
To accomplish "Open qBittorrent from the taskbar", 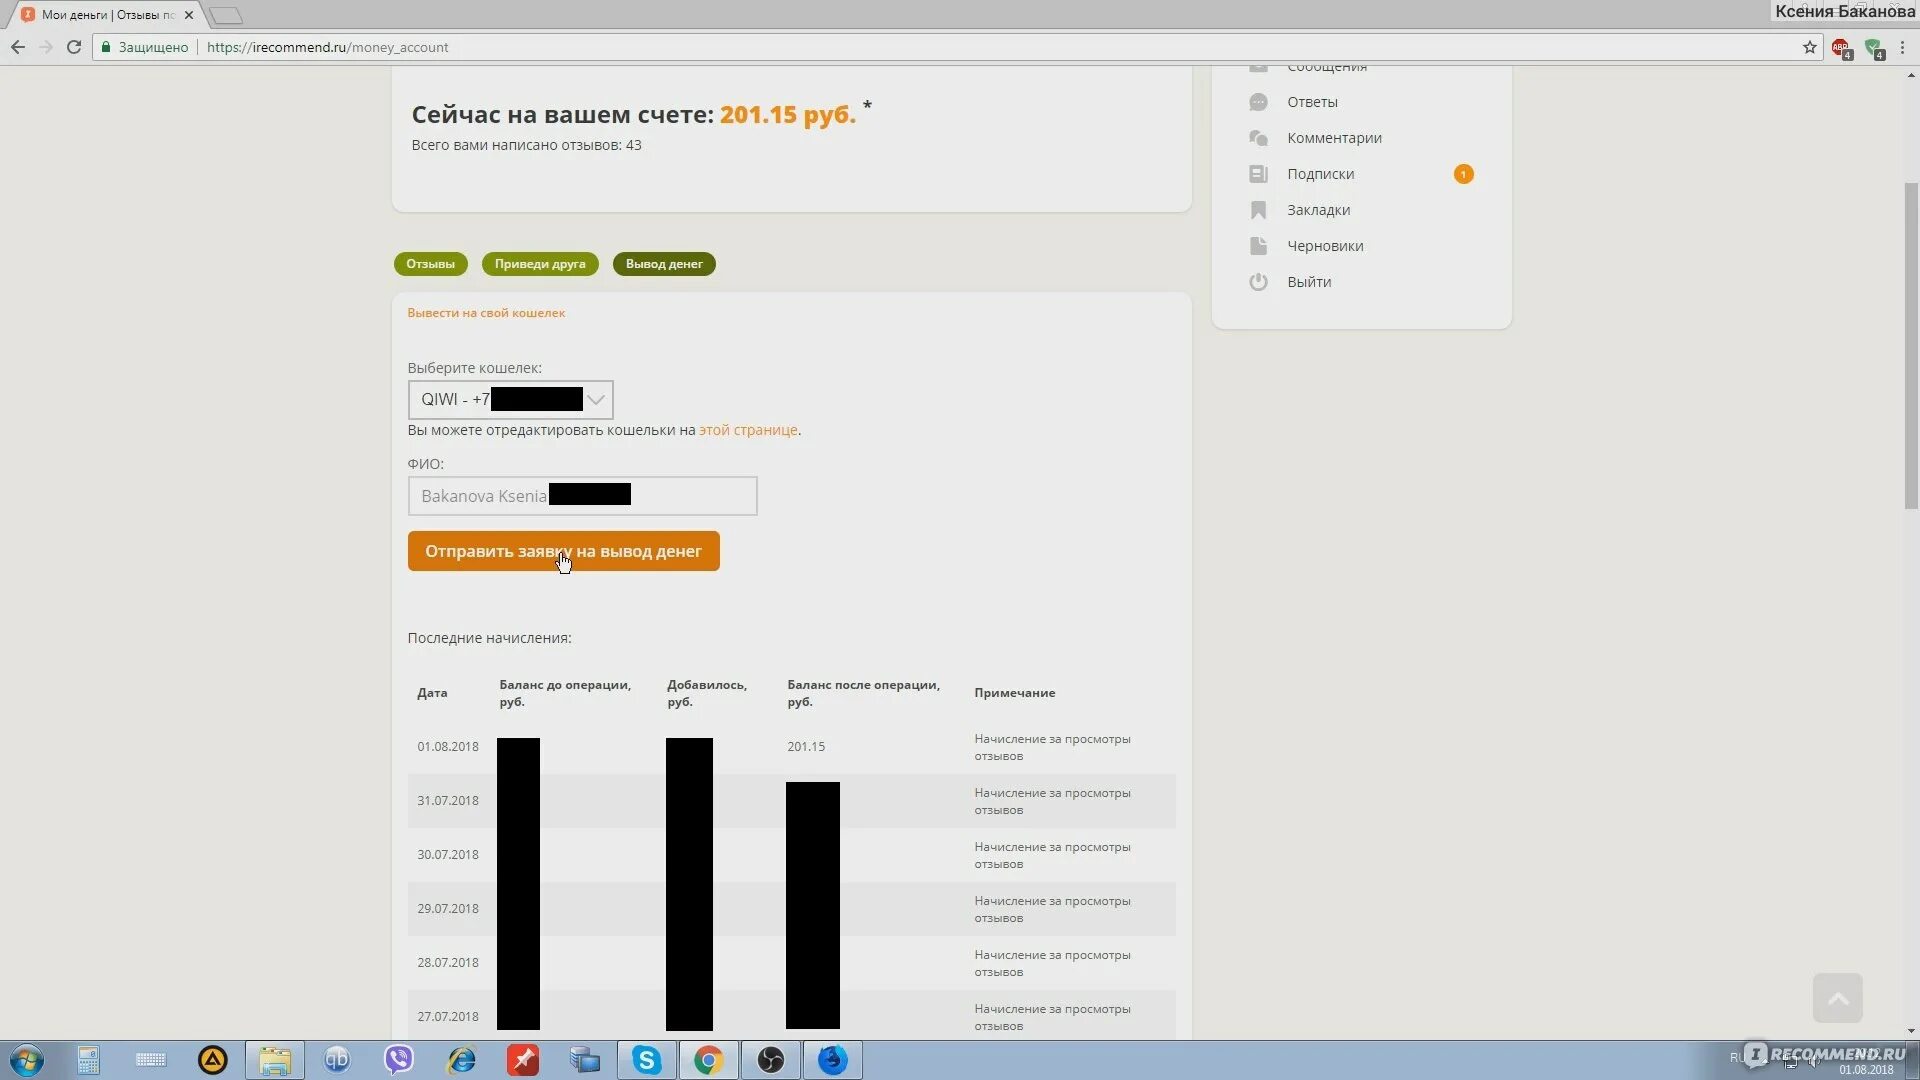I will [337, 1060].
